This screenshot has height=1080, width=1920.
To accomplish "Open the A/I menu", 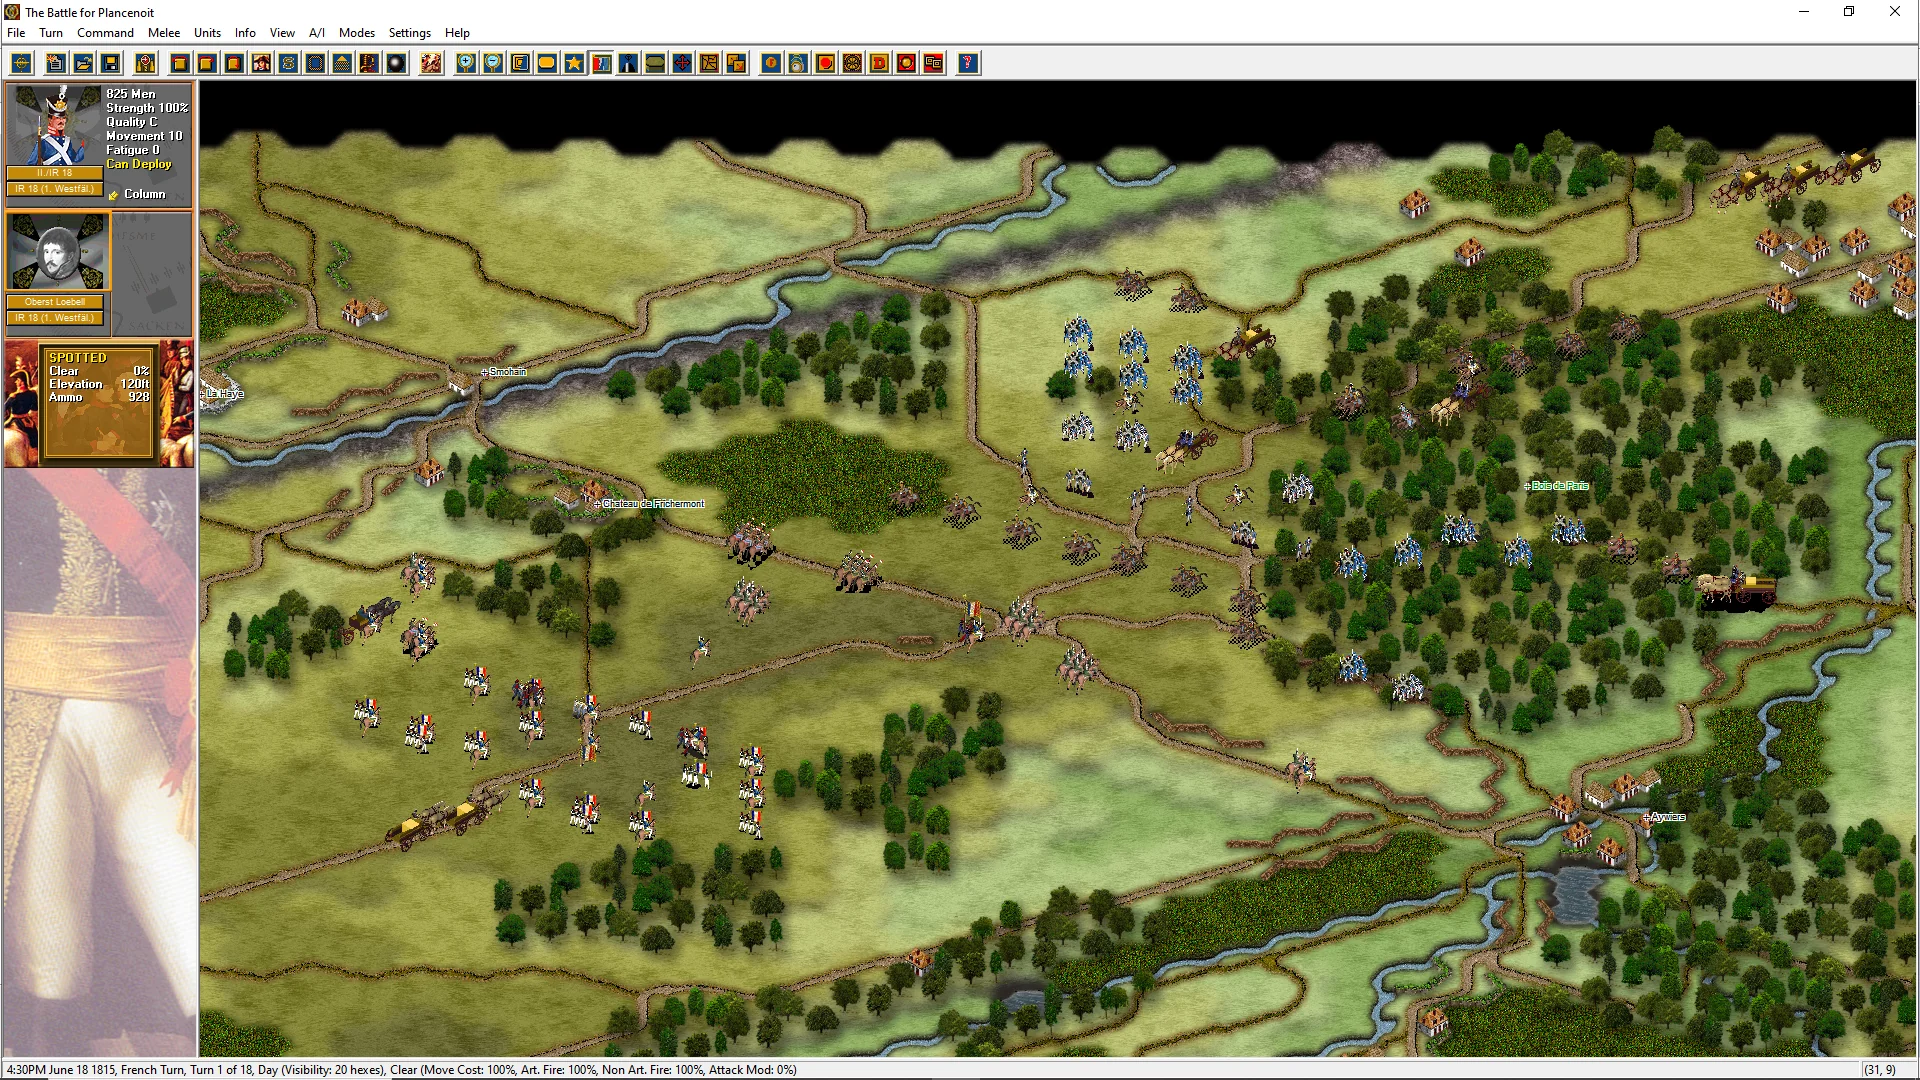I will (x=316, y=33).
